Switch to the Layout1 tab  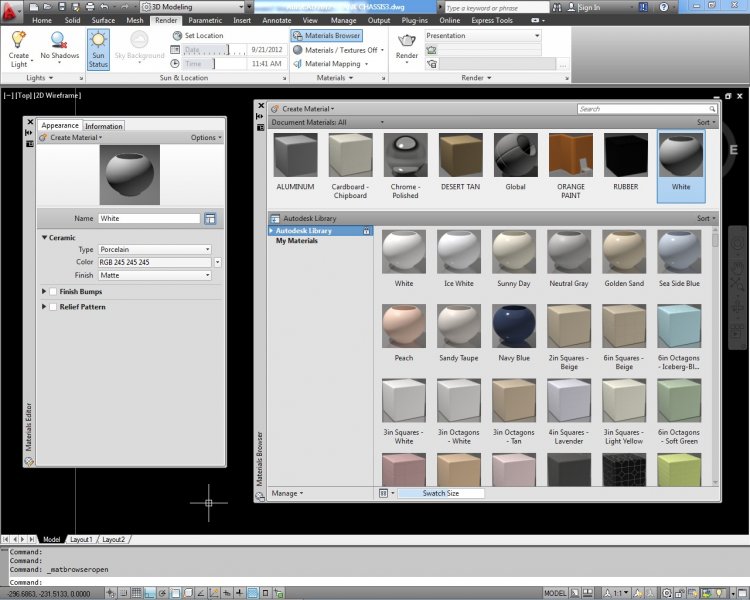[81, 539]
